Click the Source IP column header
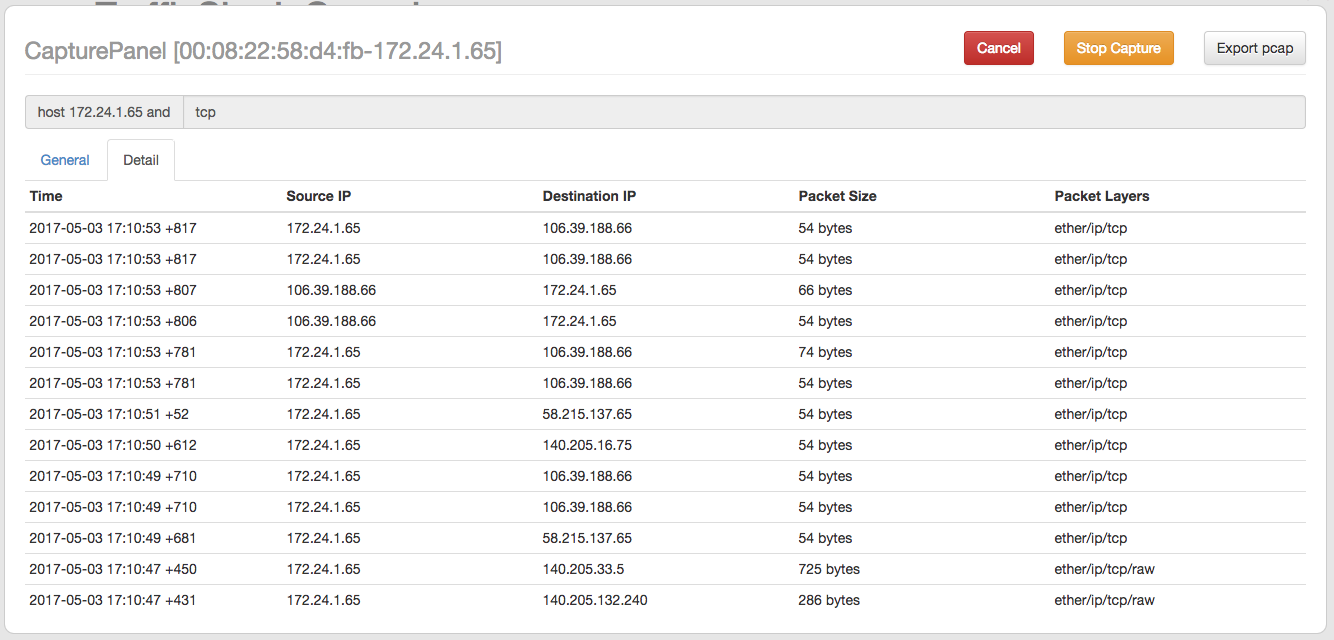Screen dimensions: 1334x640 pos(318,196)
